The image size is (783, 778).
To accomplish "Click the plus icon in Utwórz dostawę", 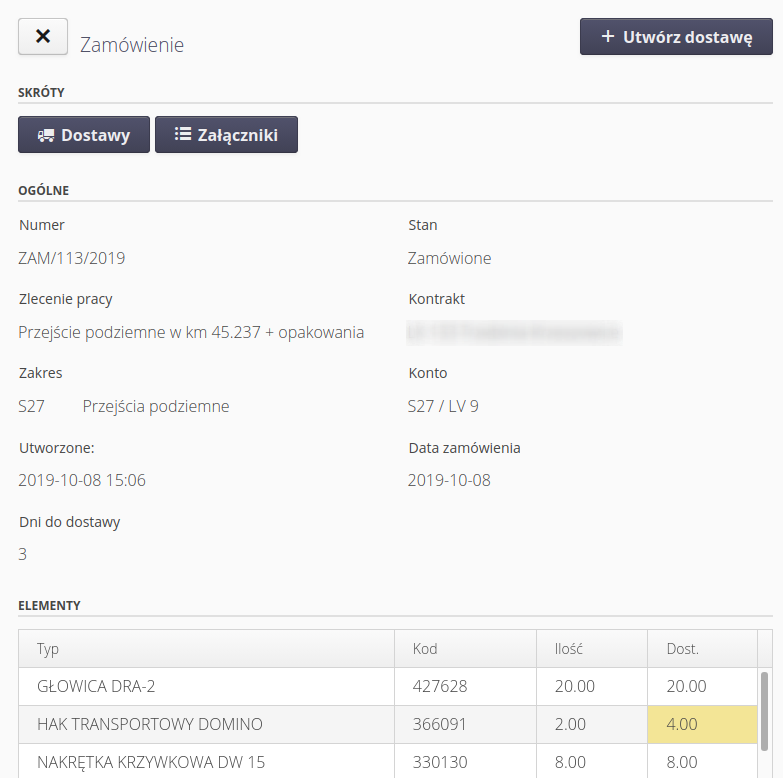I will click(607, 37).
